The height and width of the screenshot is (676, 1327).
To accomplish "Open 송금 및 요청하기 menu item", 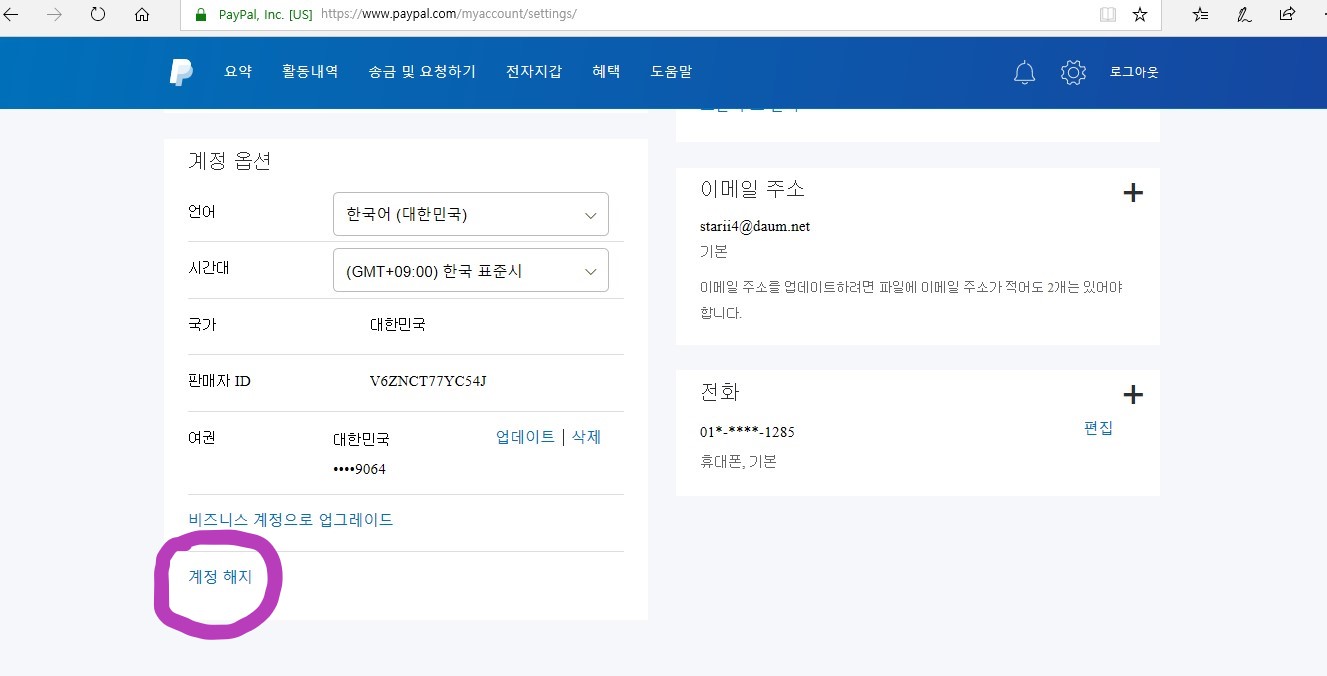I will (422, 72).
